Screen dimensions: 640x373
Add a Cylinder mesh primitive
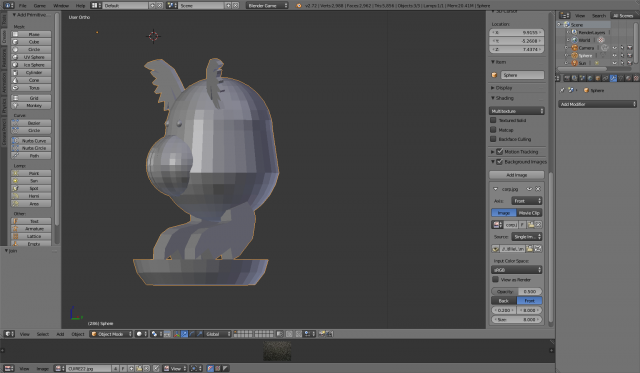[31, 73]
